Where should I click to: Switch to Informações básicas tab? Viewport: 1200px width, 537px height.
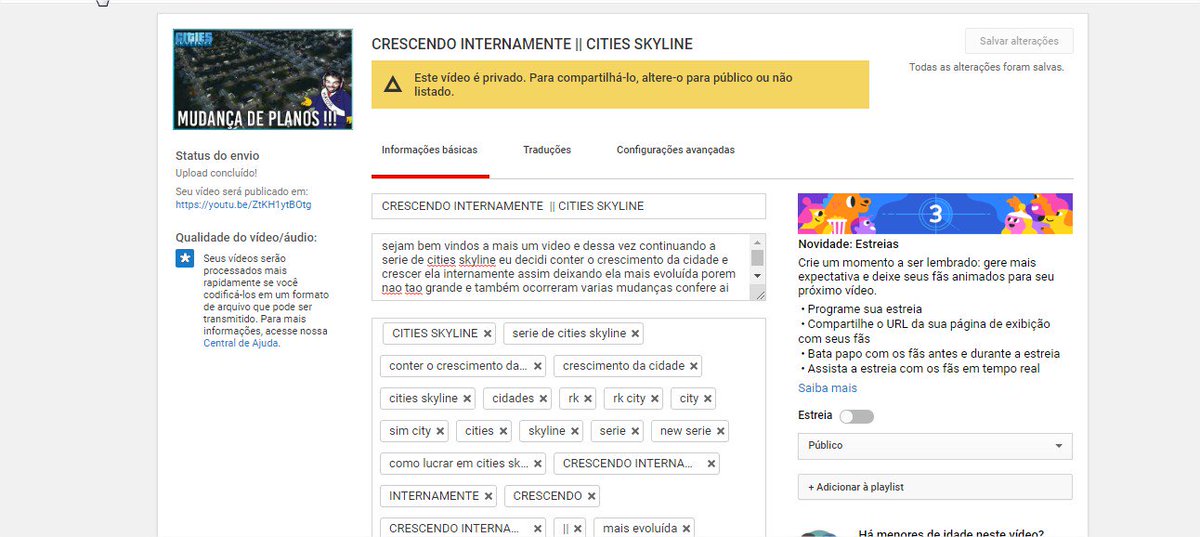pos(430,150)
